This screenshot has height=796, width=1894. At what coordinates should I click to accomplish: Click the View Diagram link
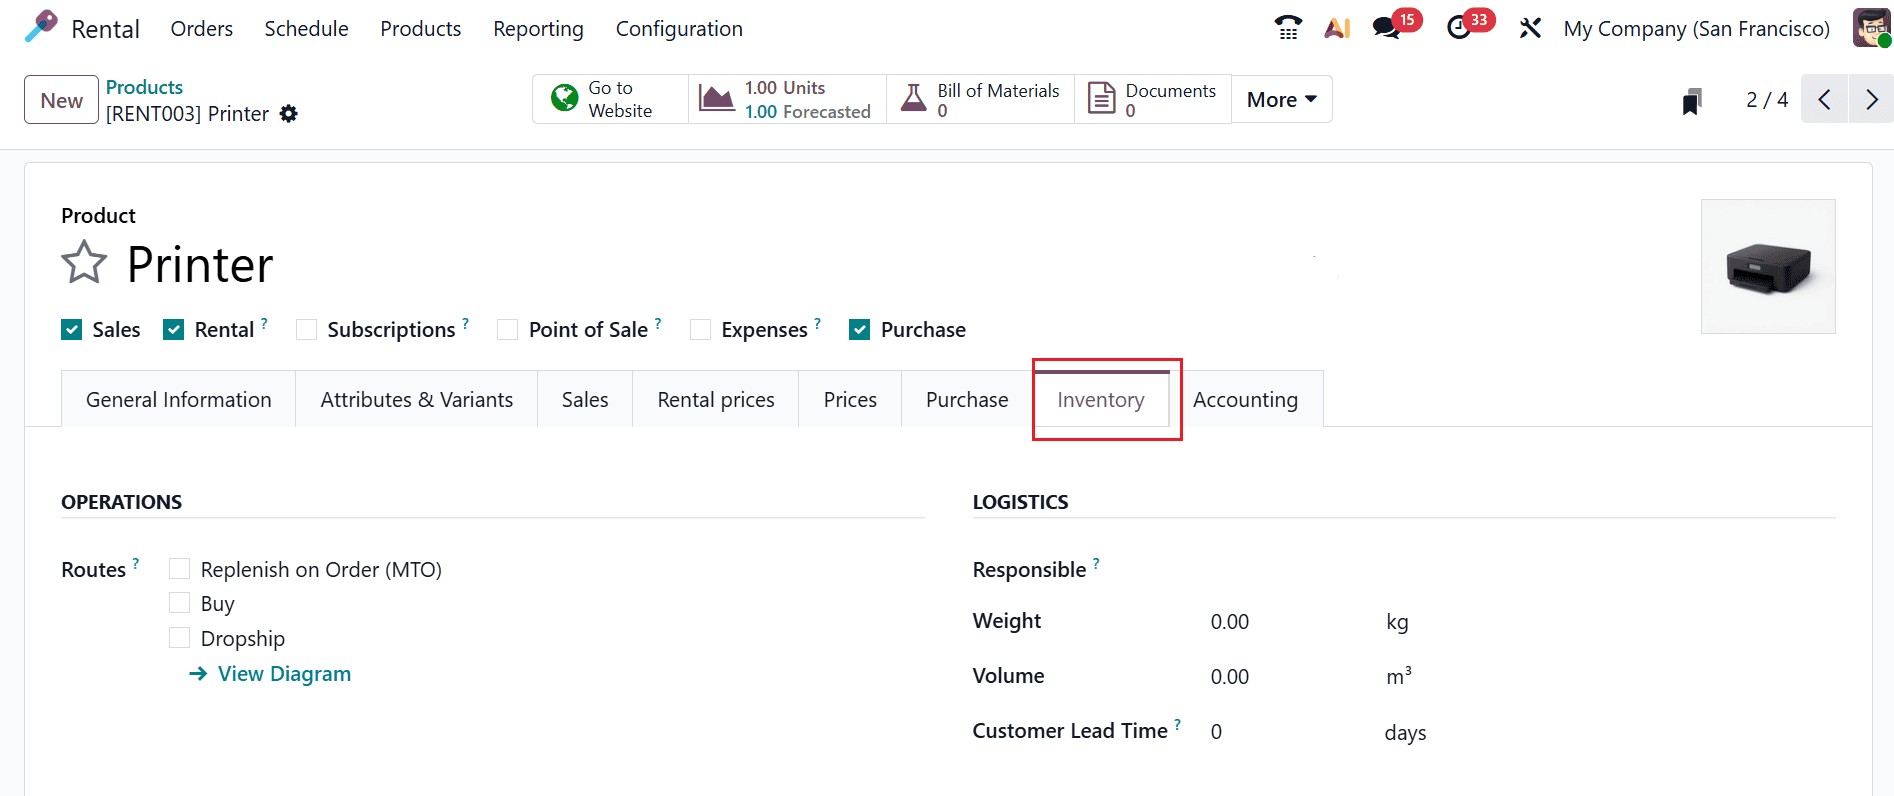pyautogui.click(x=284, y=674)
